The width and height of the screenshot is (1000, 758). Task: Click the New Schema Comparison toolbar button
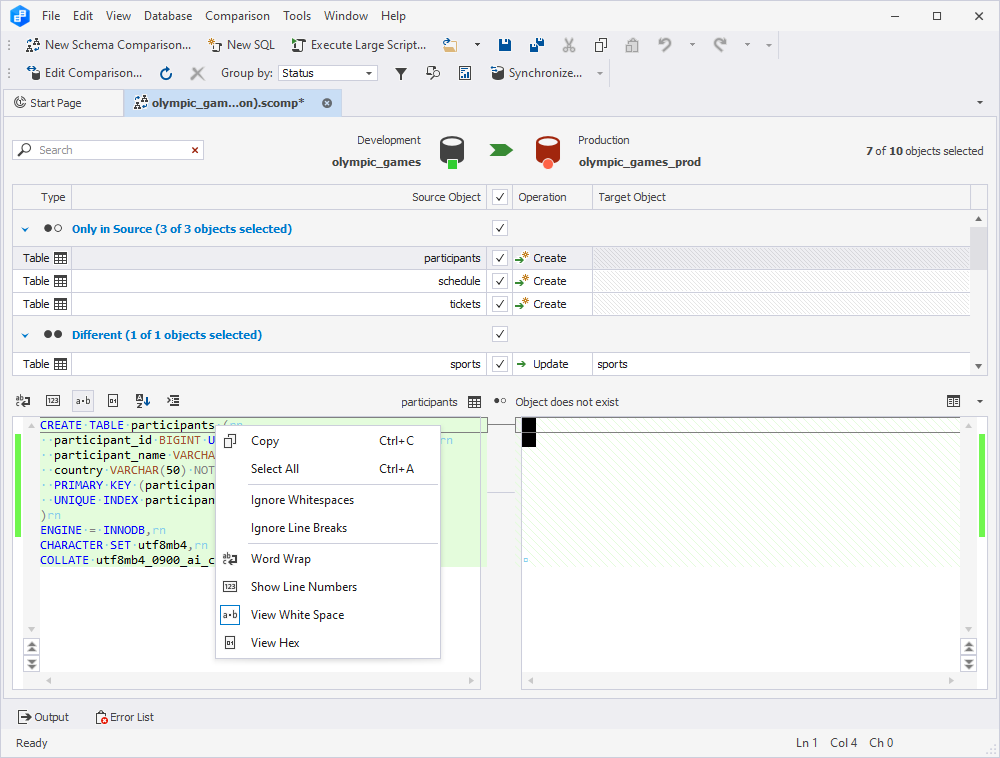click(108, 45)
